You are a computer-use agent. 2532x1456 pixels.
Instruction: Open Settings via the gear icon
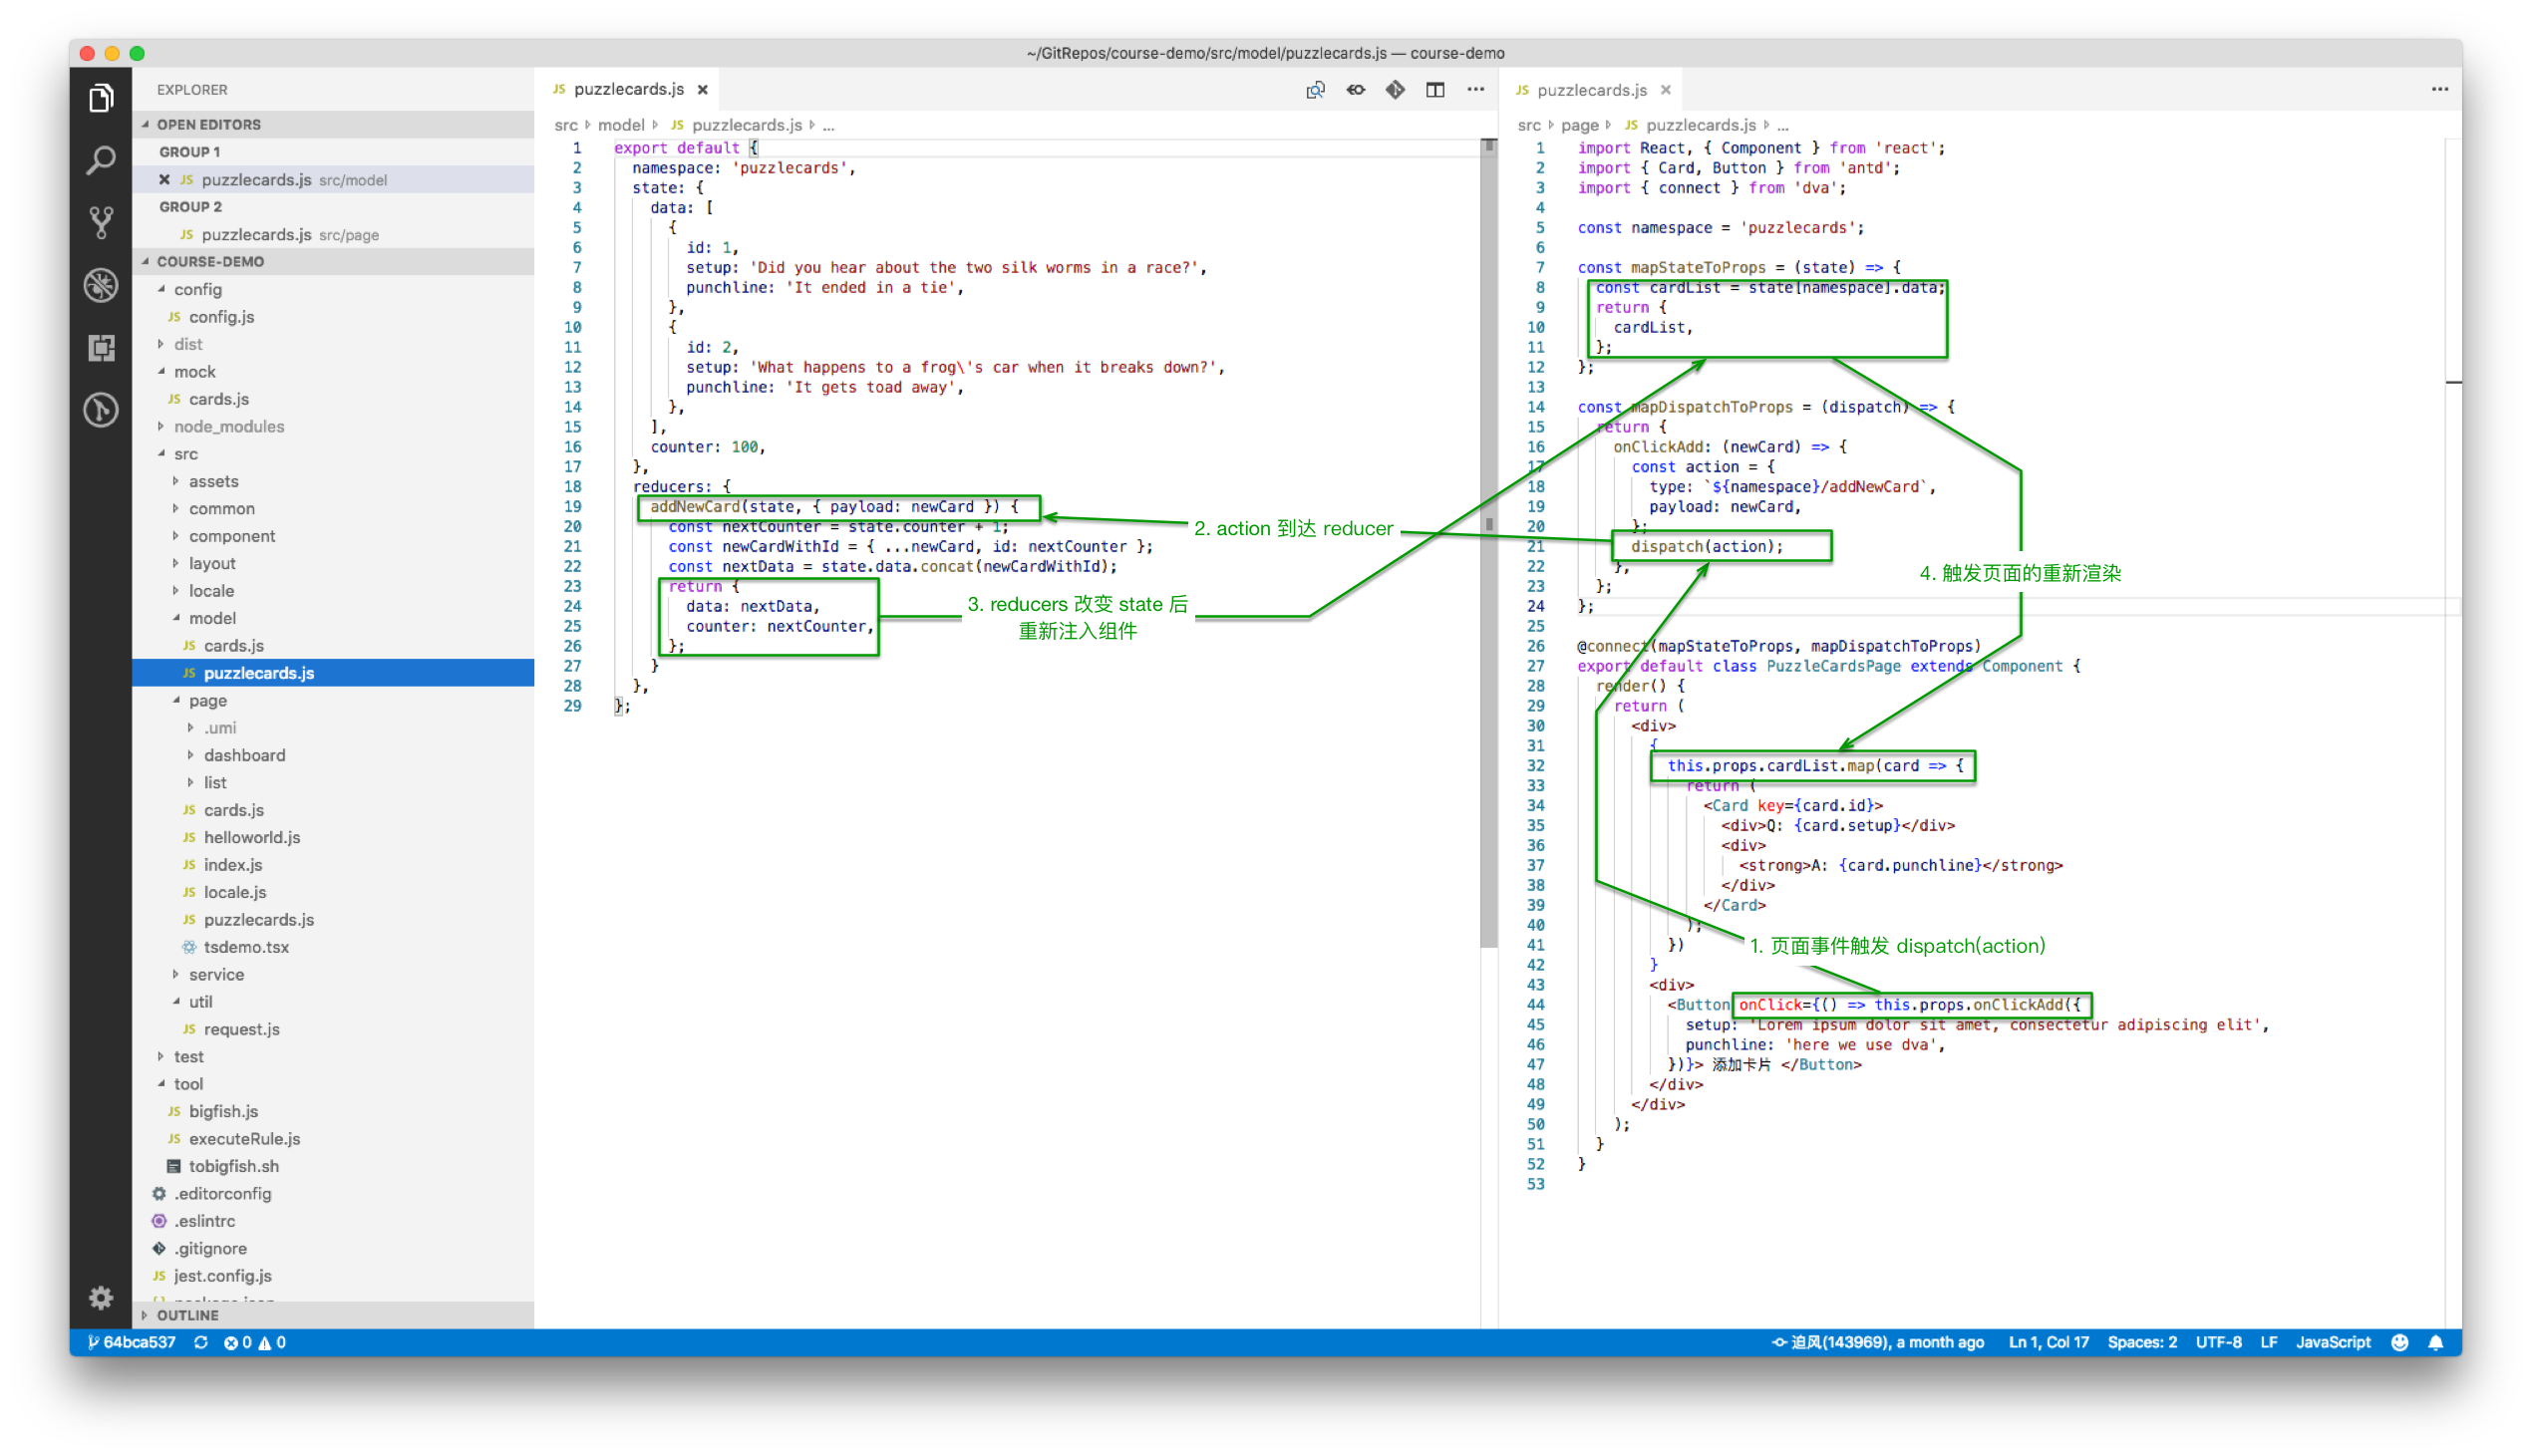coord(100,1297)
